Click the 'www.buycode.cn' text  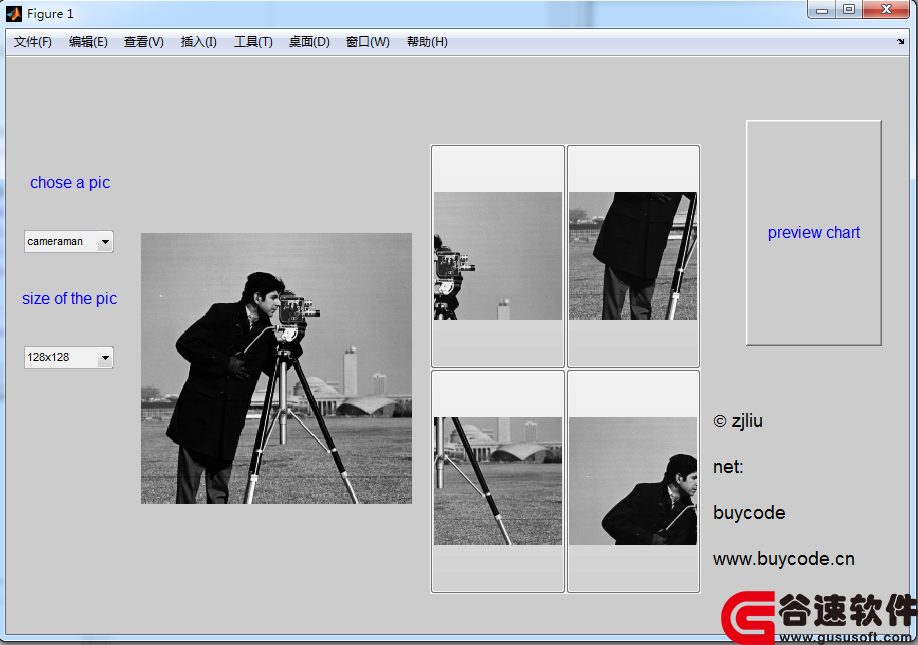(x=784, y=559)
